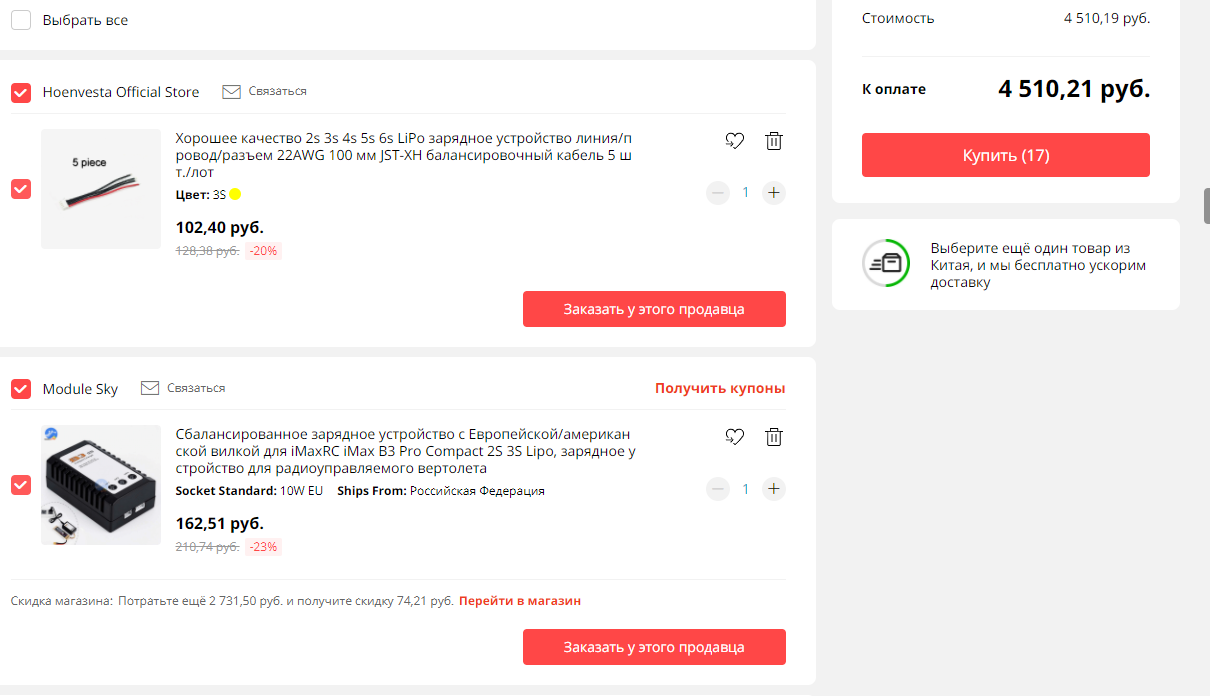Add LiPo cable item to wishlist heart
1210x696 pixels.
pos(734,141)
